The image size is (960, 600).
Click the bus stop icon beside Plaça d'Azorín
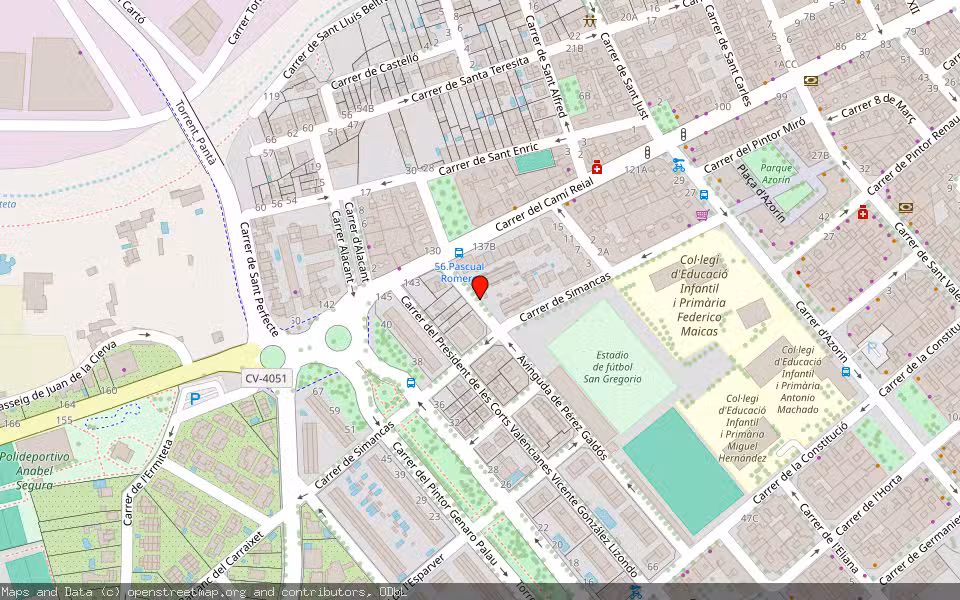704,195
